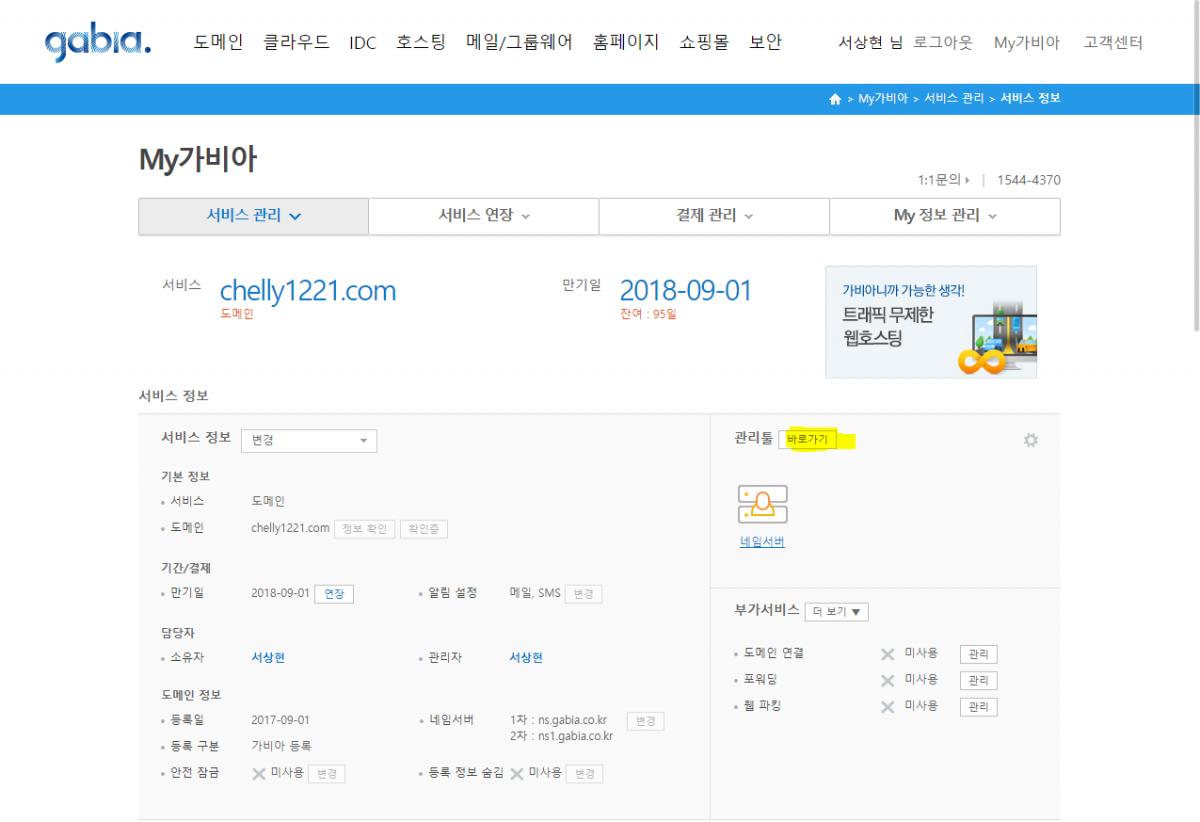Click the 2차 : ns1.gabia.co.kr text

pyautogui.click(x=561, y=736)
